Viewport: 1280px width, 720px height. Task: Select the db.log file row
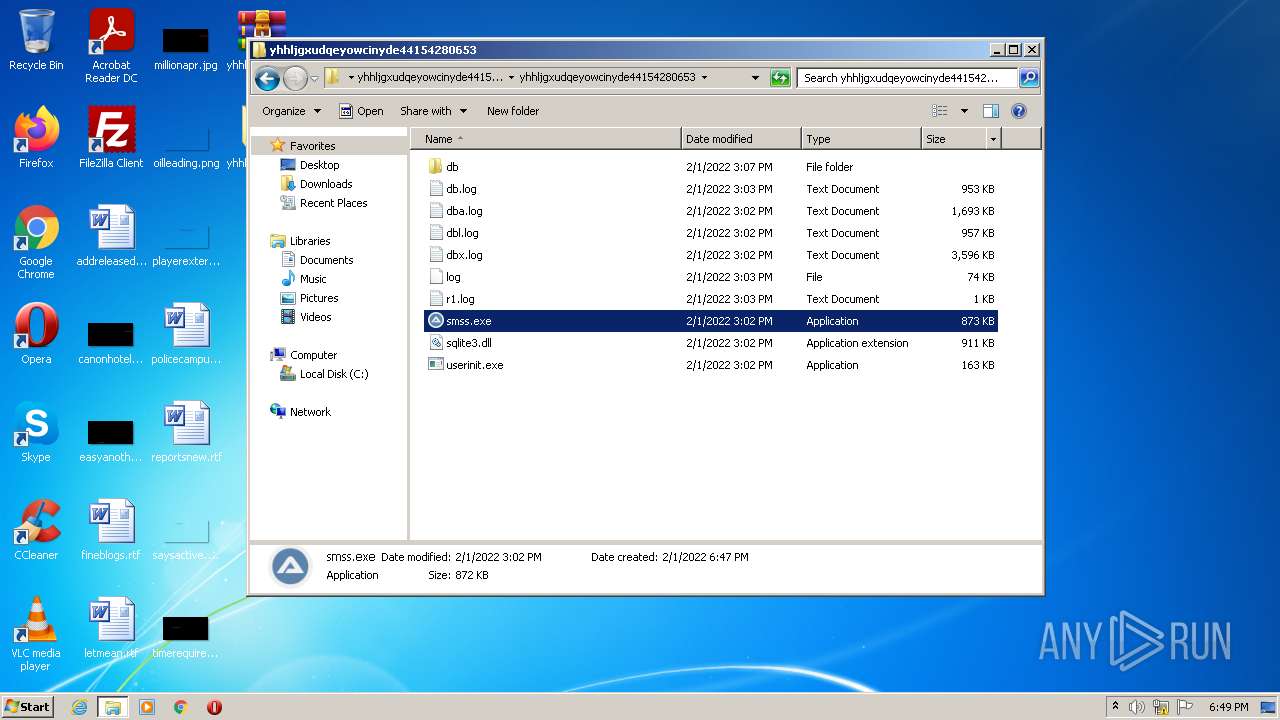(x=711, y=189)
